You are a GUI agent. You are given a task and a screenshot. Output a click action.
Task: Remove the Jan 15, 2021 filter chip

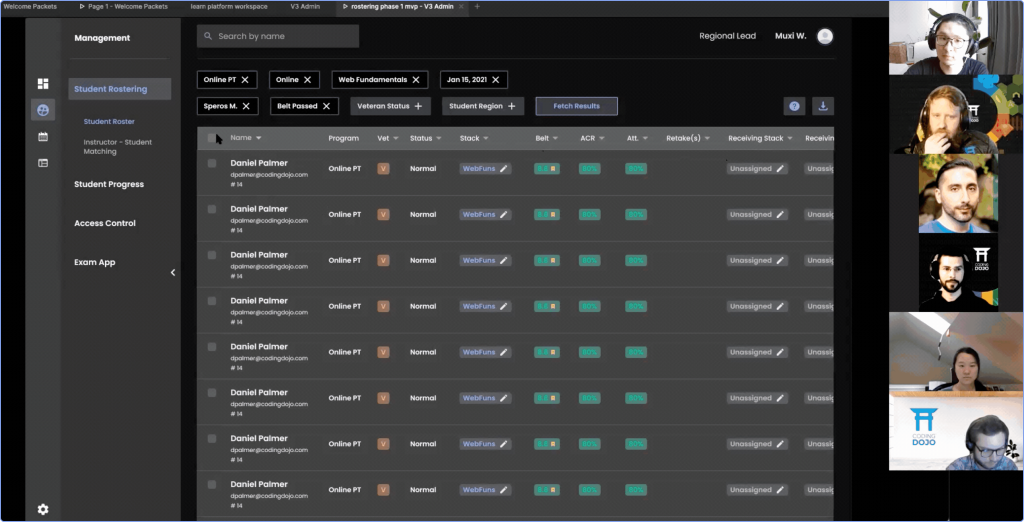(x=496, y=80)
